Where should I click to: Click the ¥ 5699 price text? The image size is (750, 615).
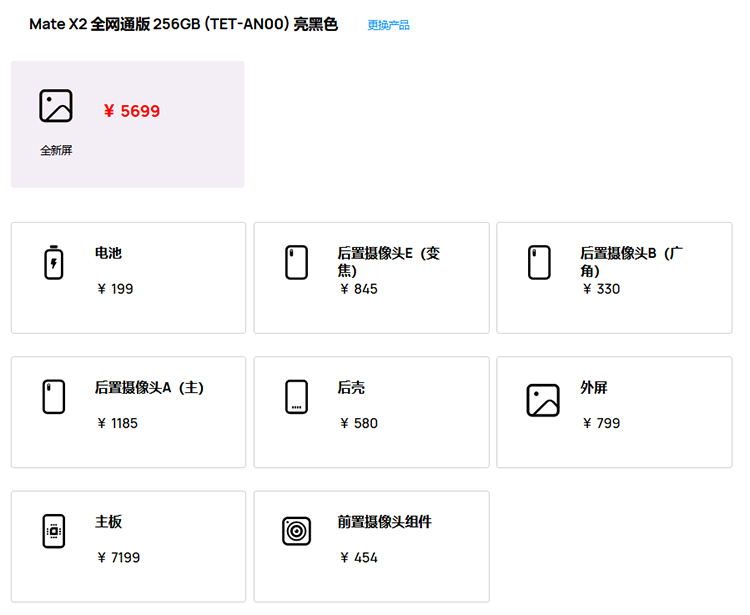(132, 111)
